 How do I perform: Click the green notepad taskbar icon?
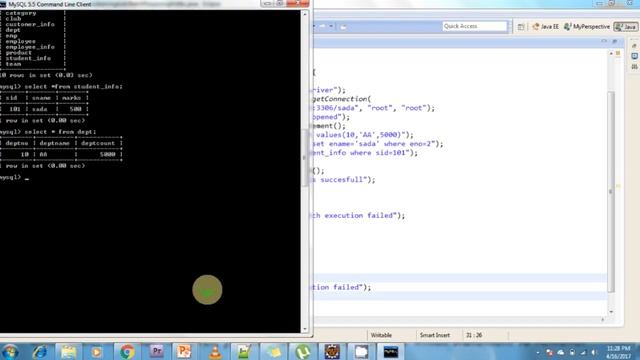coord(244,351)
